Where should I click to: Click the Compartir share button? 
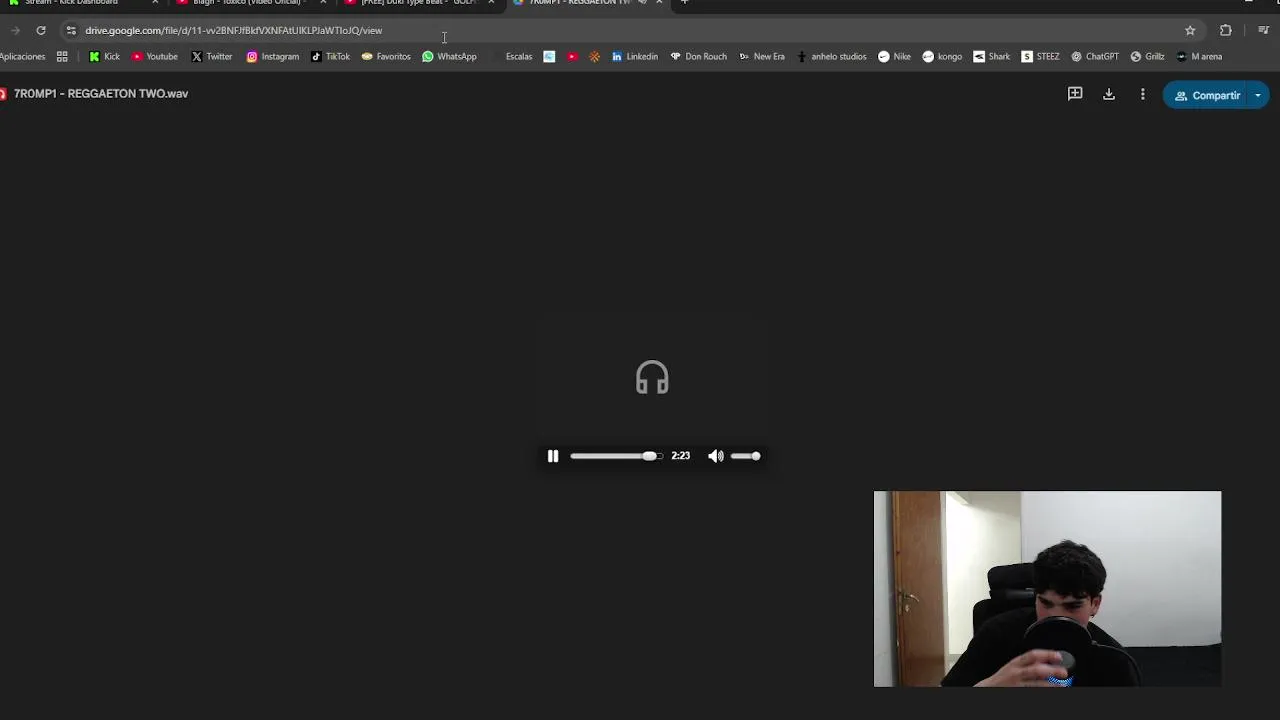click(1206, 95)
